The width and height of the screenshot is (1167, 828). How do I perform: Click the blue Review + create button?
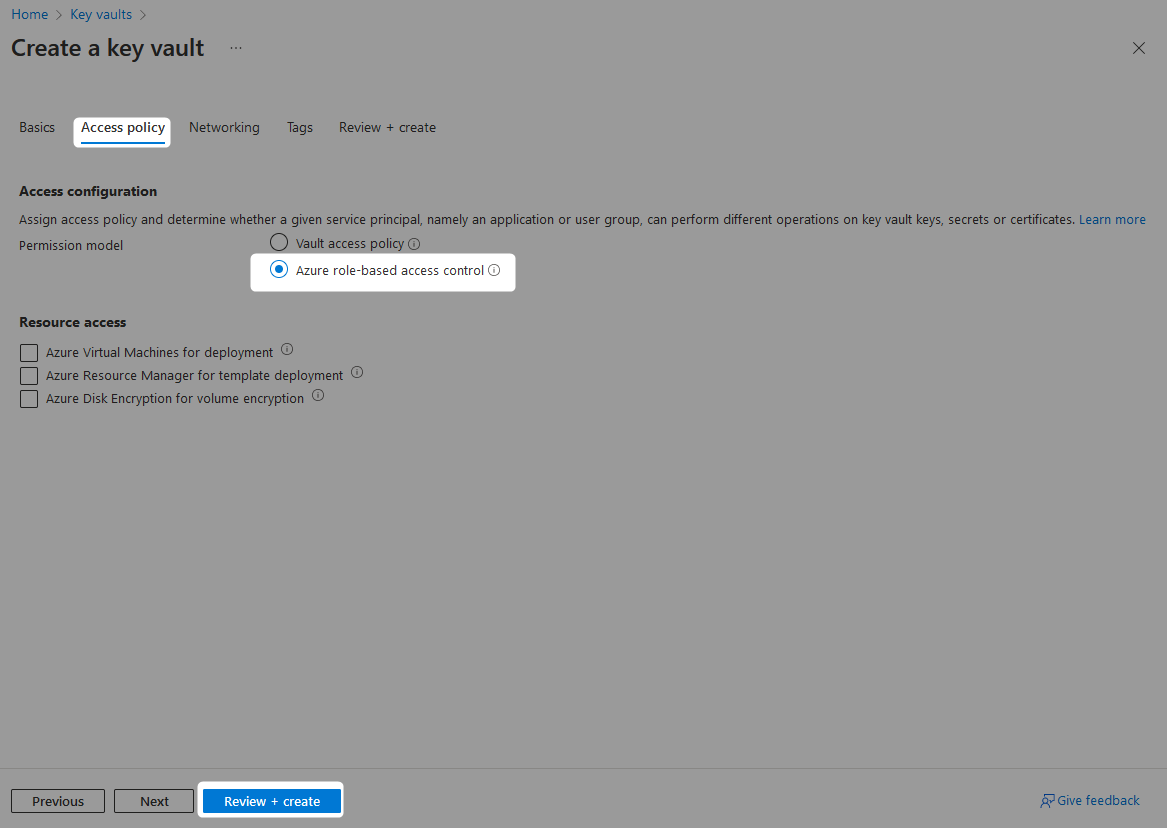pyautogui.click(x=272, y=801)
